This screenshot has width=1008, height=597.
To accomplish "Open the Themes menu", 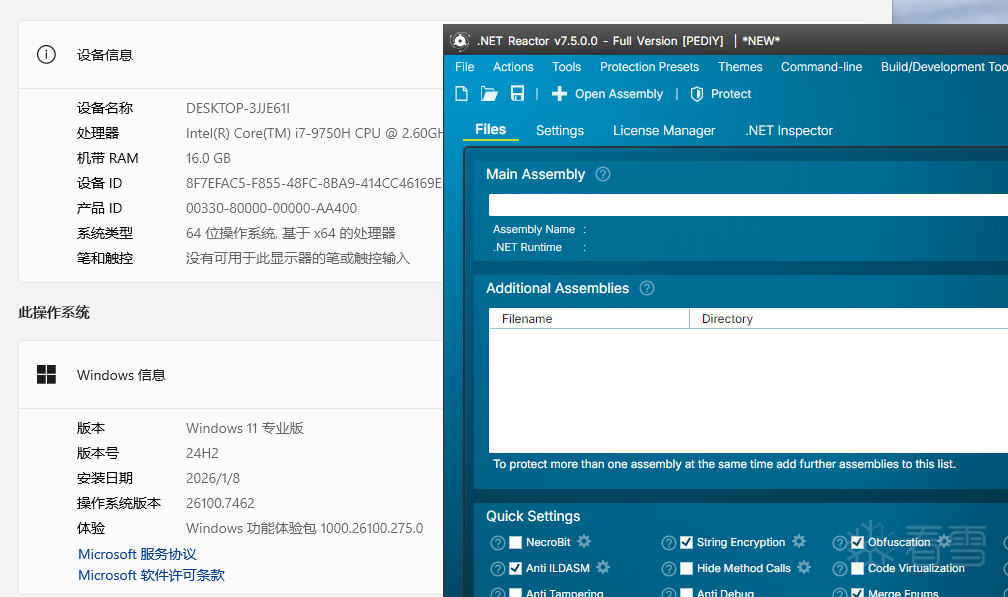I will coord(740,67).
